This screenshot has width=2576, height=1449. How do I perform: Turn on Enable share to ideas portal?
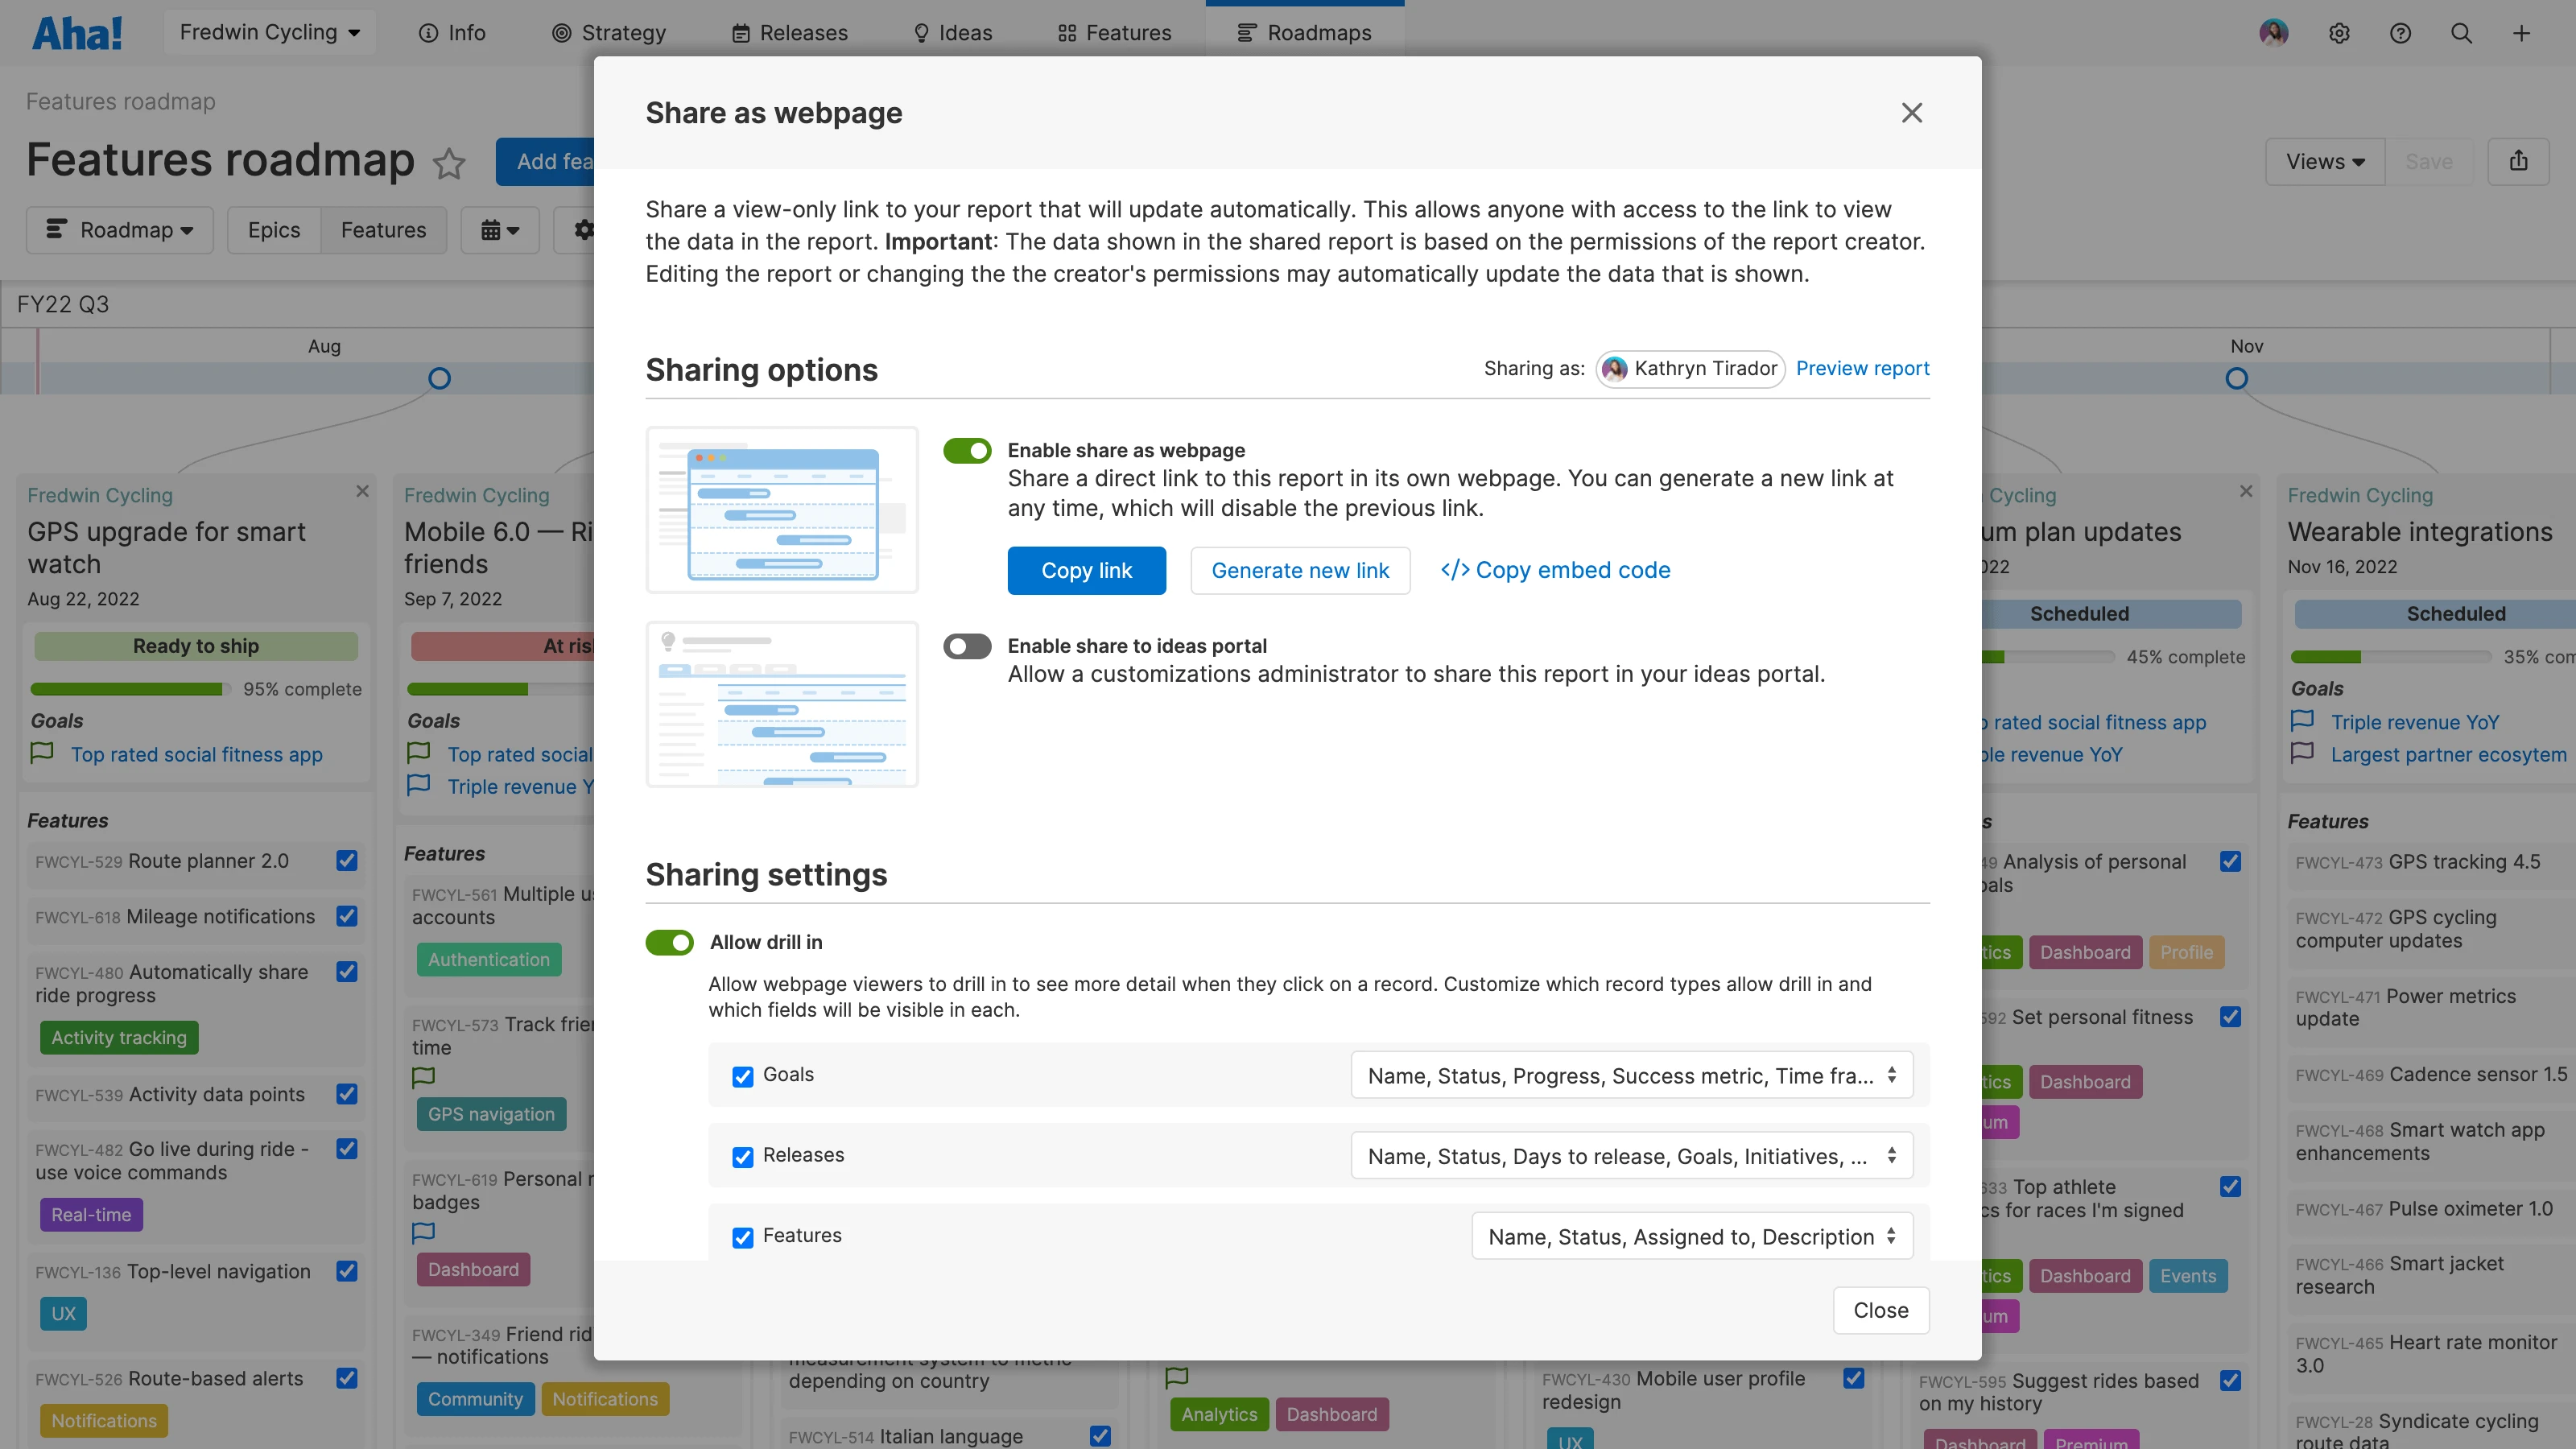click(967, 646)
